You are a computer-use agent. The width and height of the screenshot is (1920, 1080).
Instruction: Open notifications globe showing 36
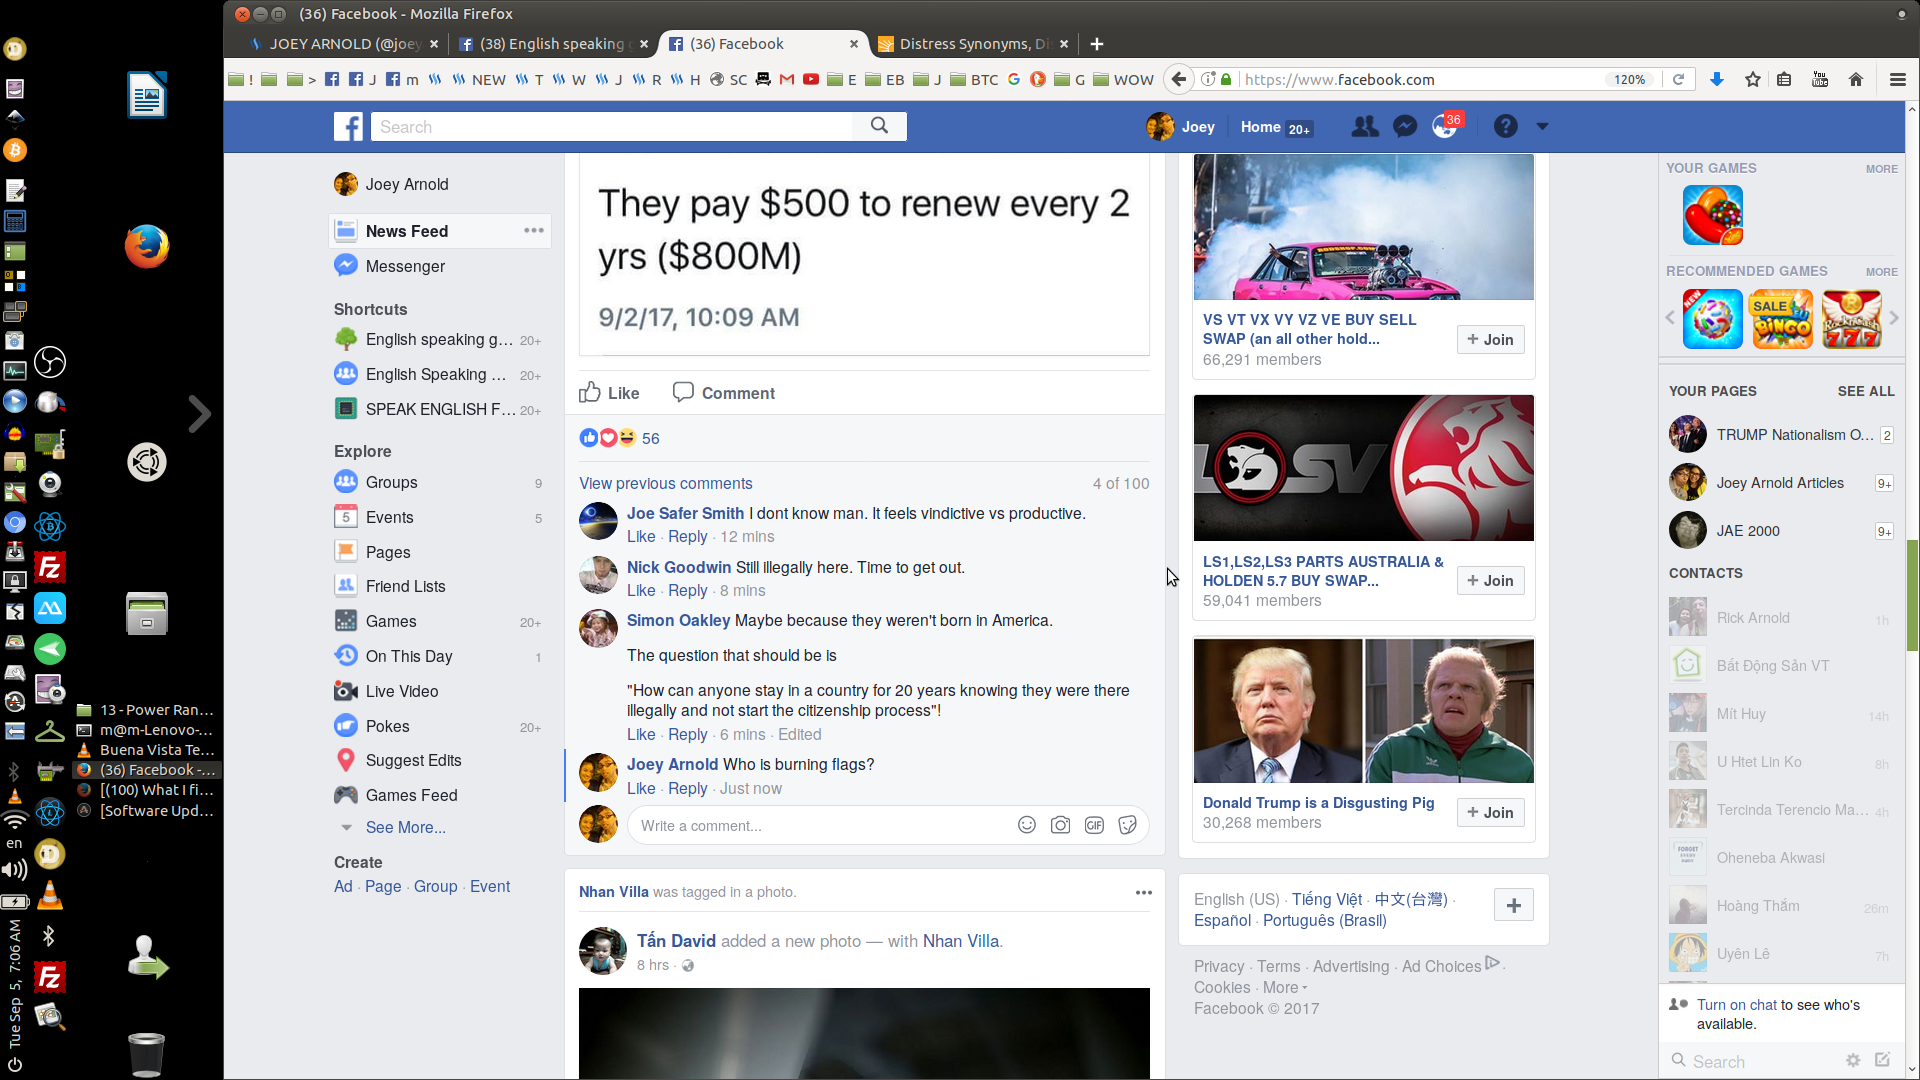tap(1445, 126)
